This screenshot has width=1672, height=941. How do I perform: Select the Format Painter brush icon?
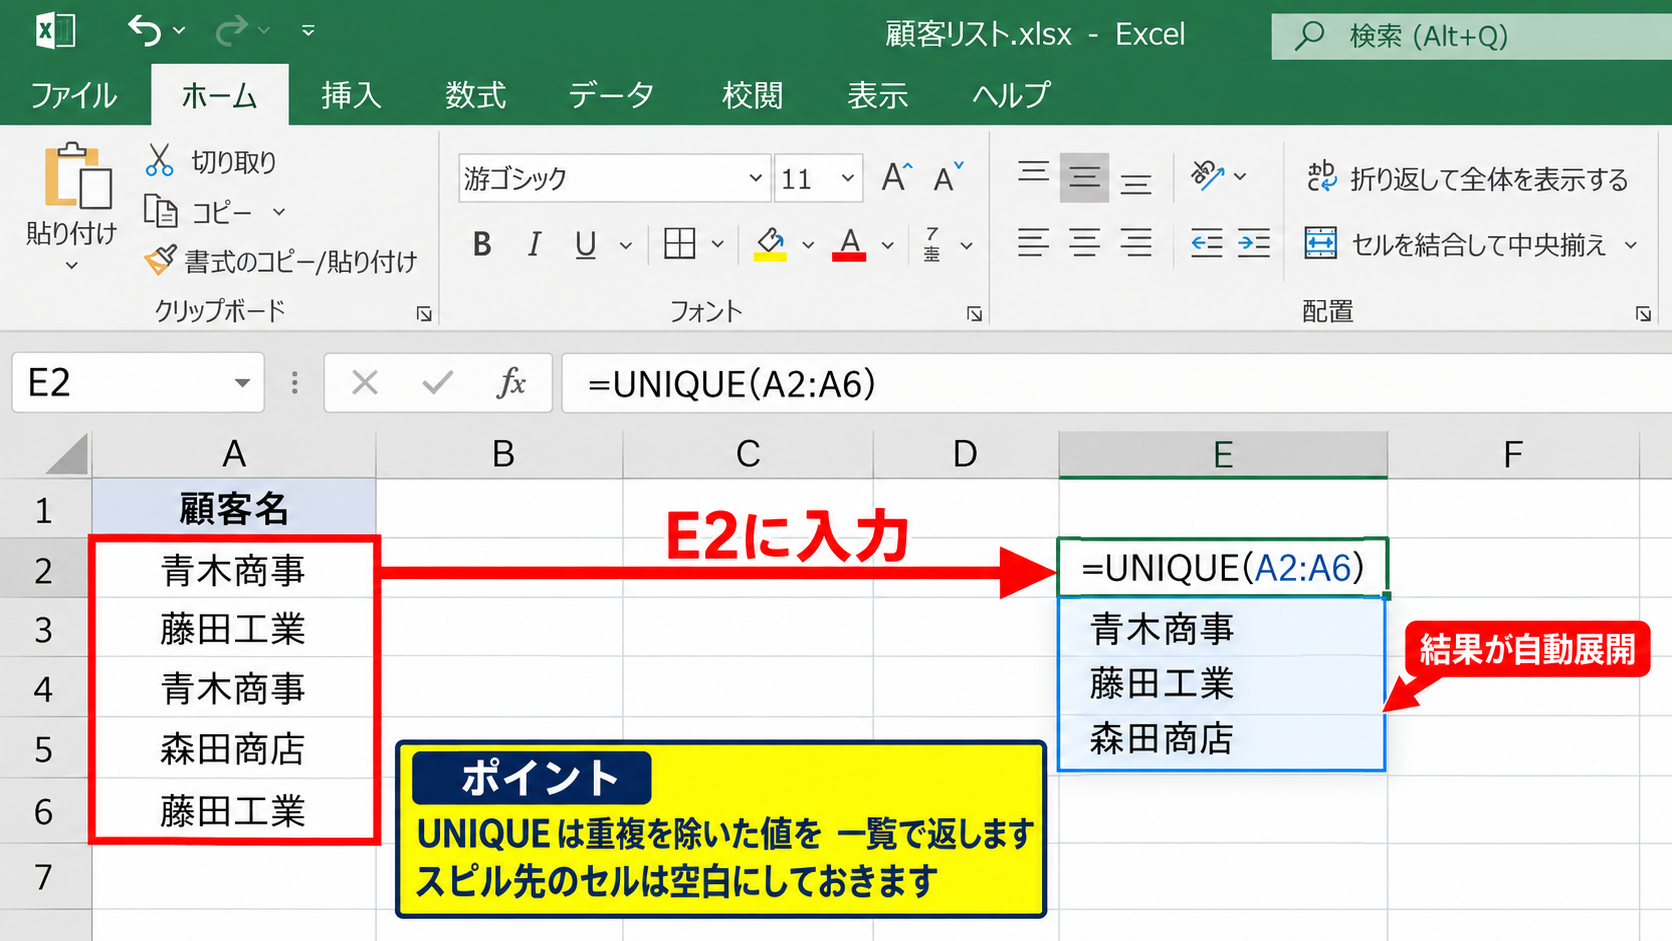click(x=160, y=260)
